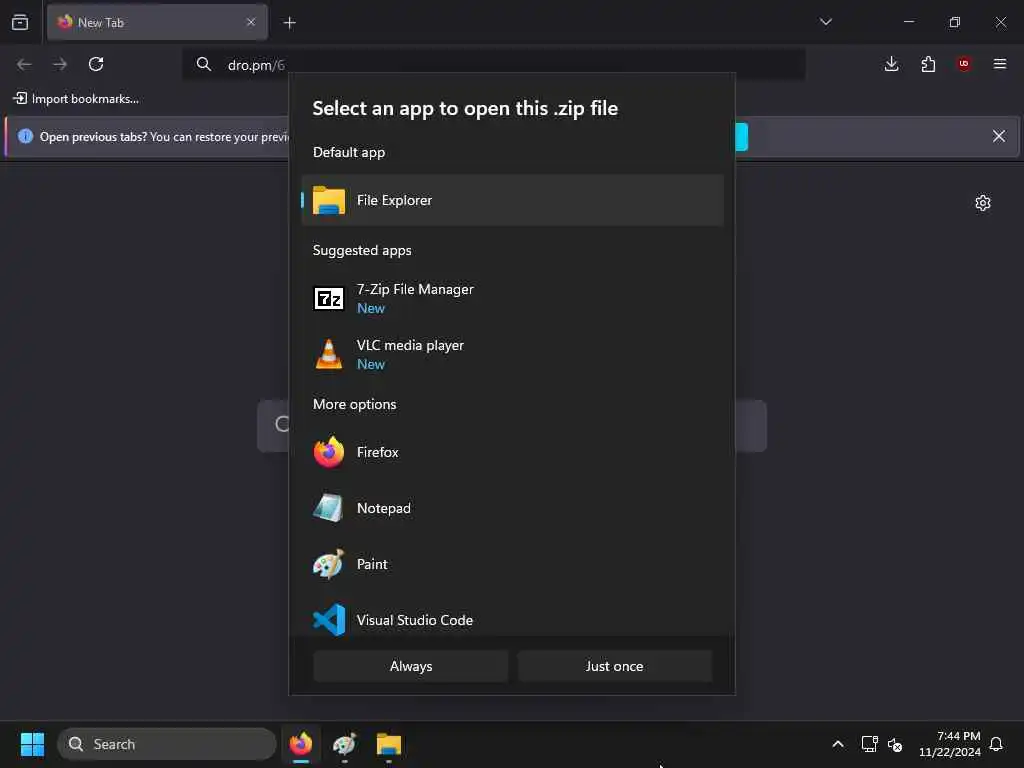Click the Always button

coord(411,666)
